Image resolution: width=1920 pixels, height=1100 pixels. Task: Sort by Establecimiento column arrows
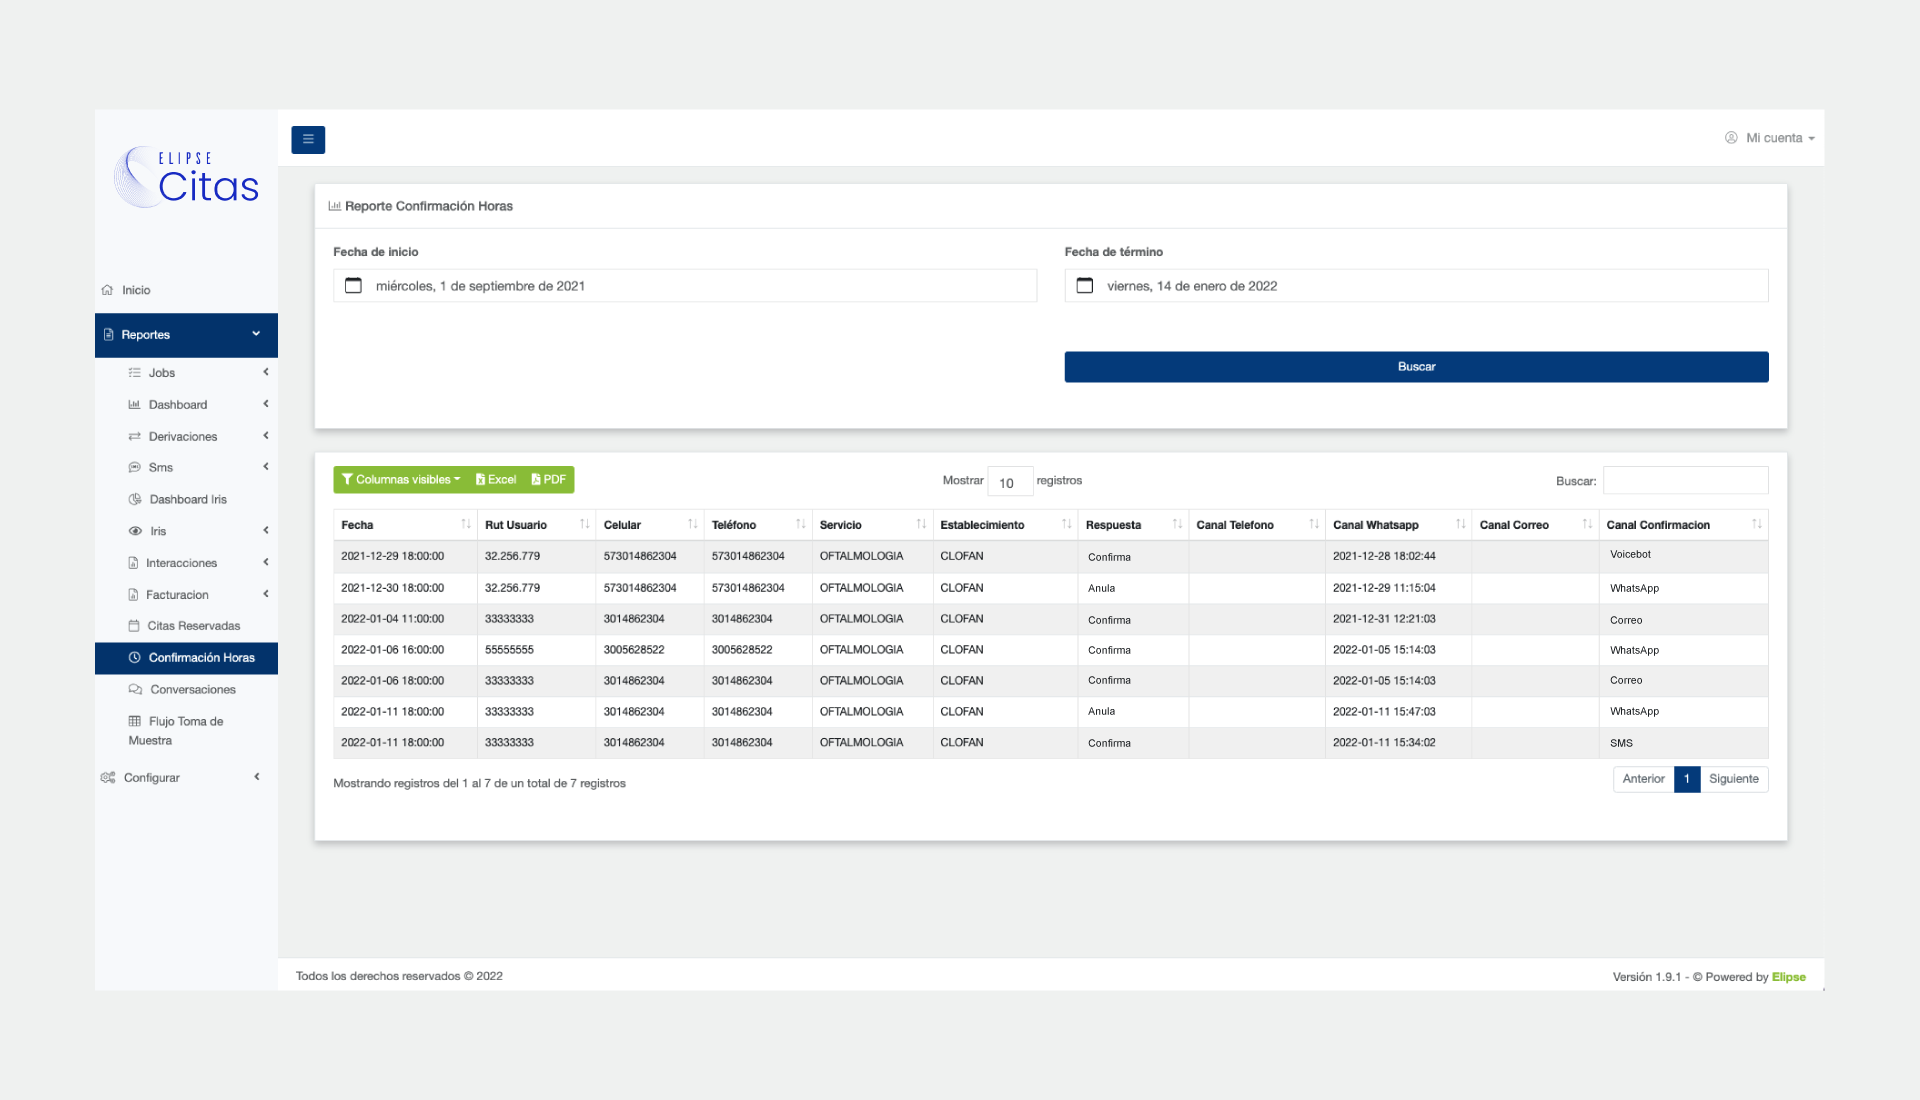coord(1067,525)
